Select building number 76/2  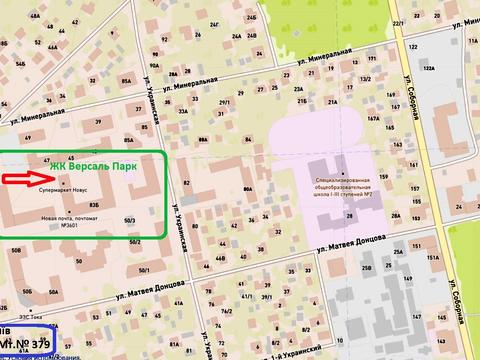pyautogui.click(x=226, y=311)
